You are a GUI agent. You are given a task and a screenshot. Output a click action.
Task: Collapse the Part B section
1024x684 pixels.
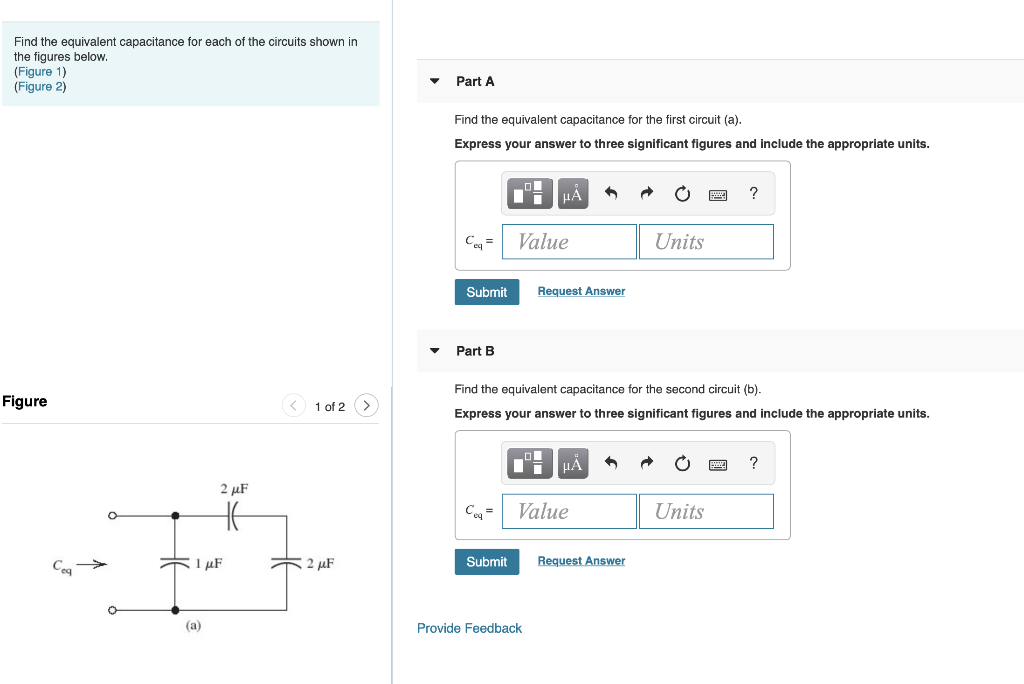[433, 350]
